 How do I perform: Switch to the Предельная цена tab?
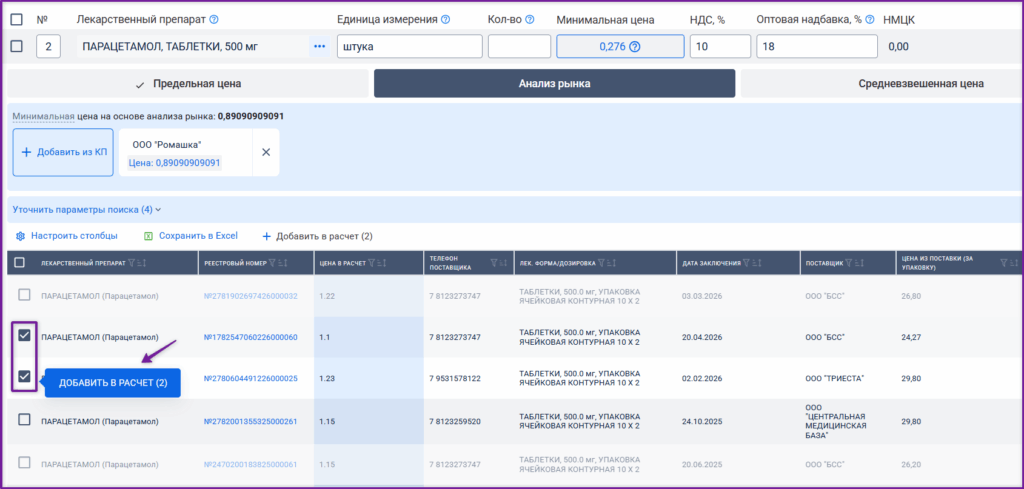click(188, 84)
